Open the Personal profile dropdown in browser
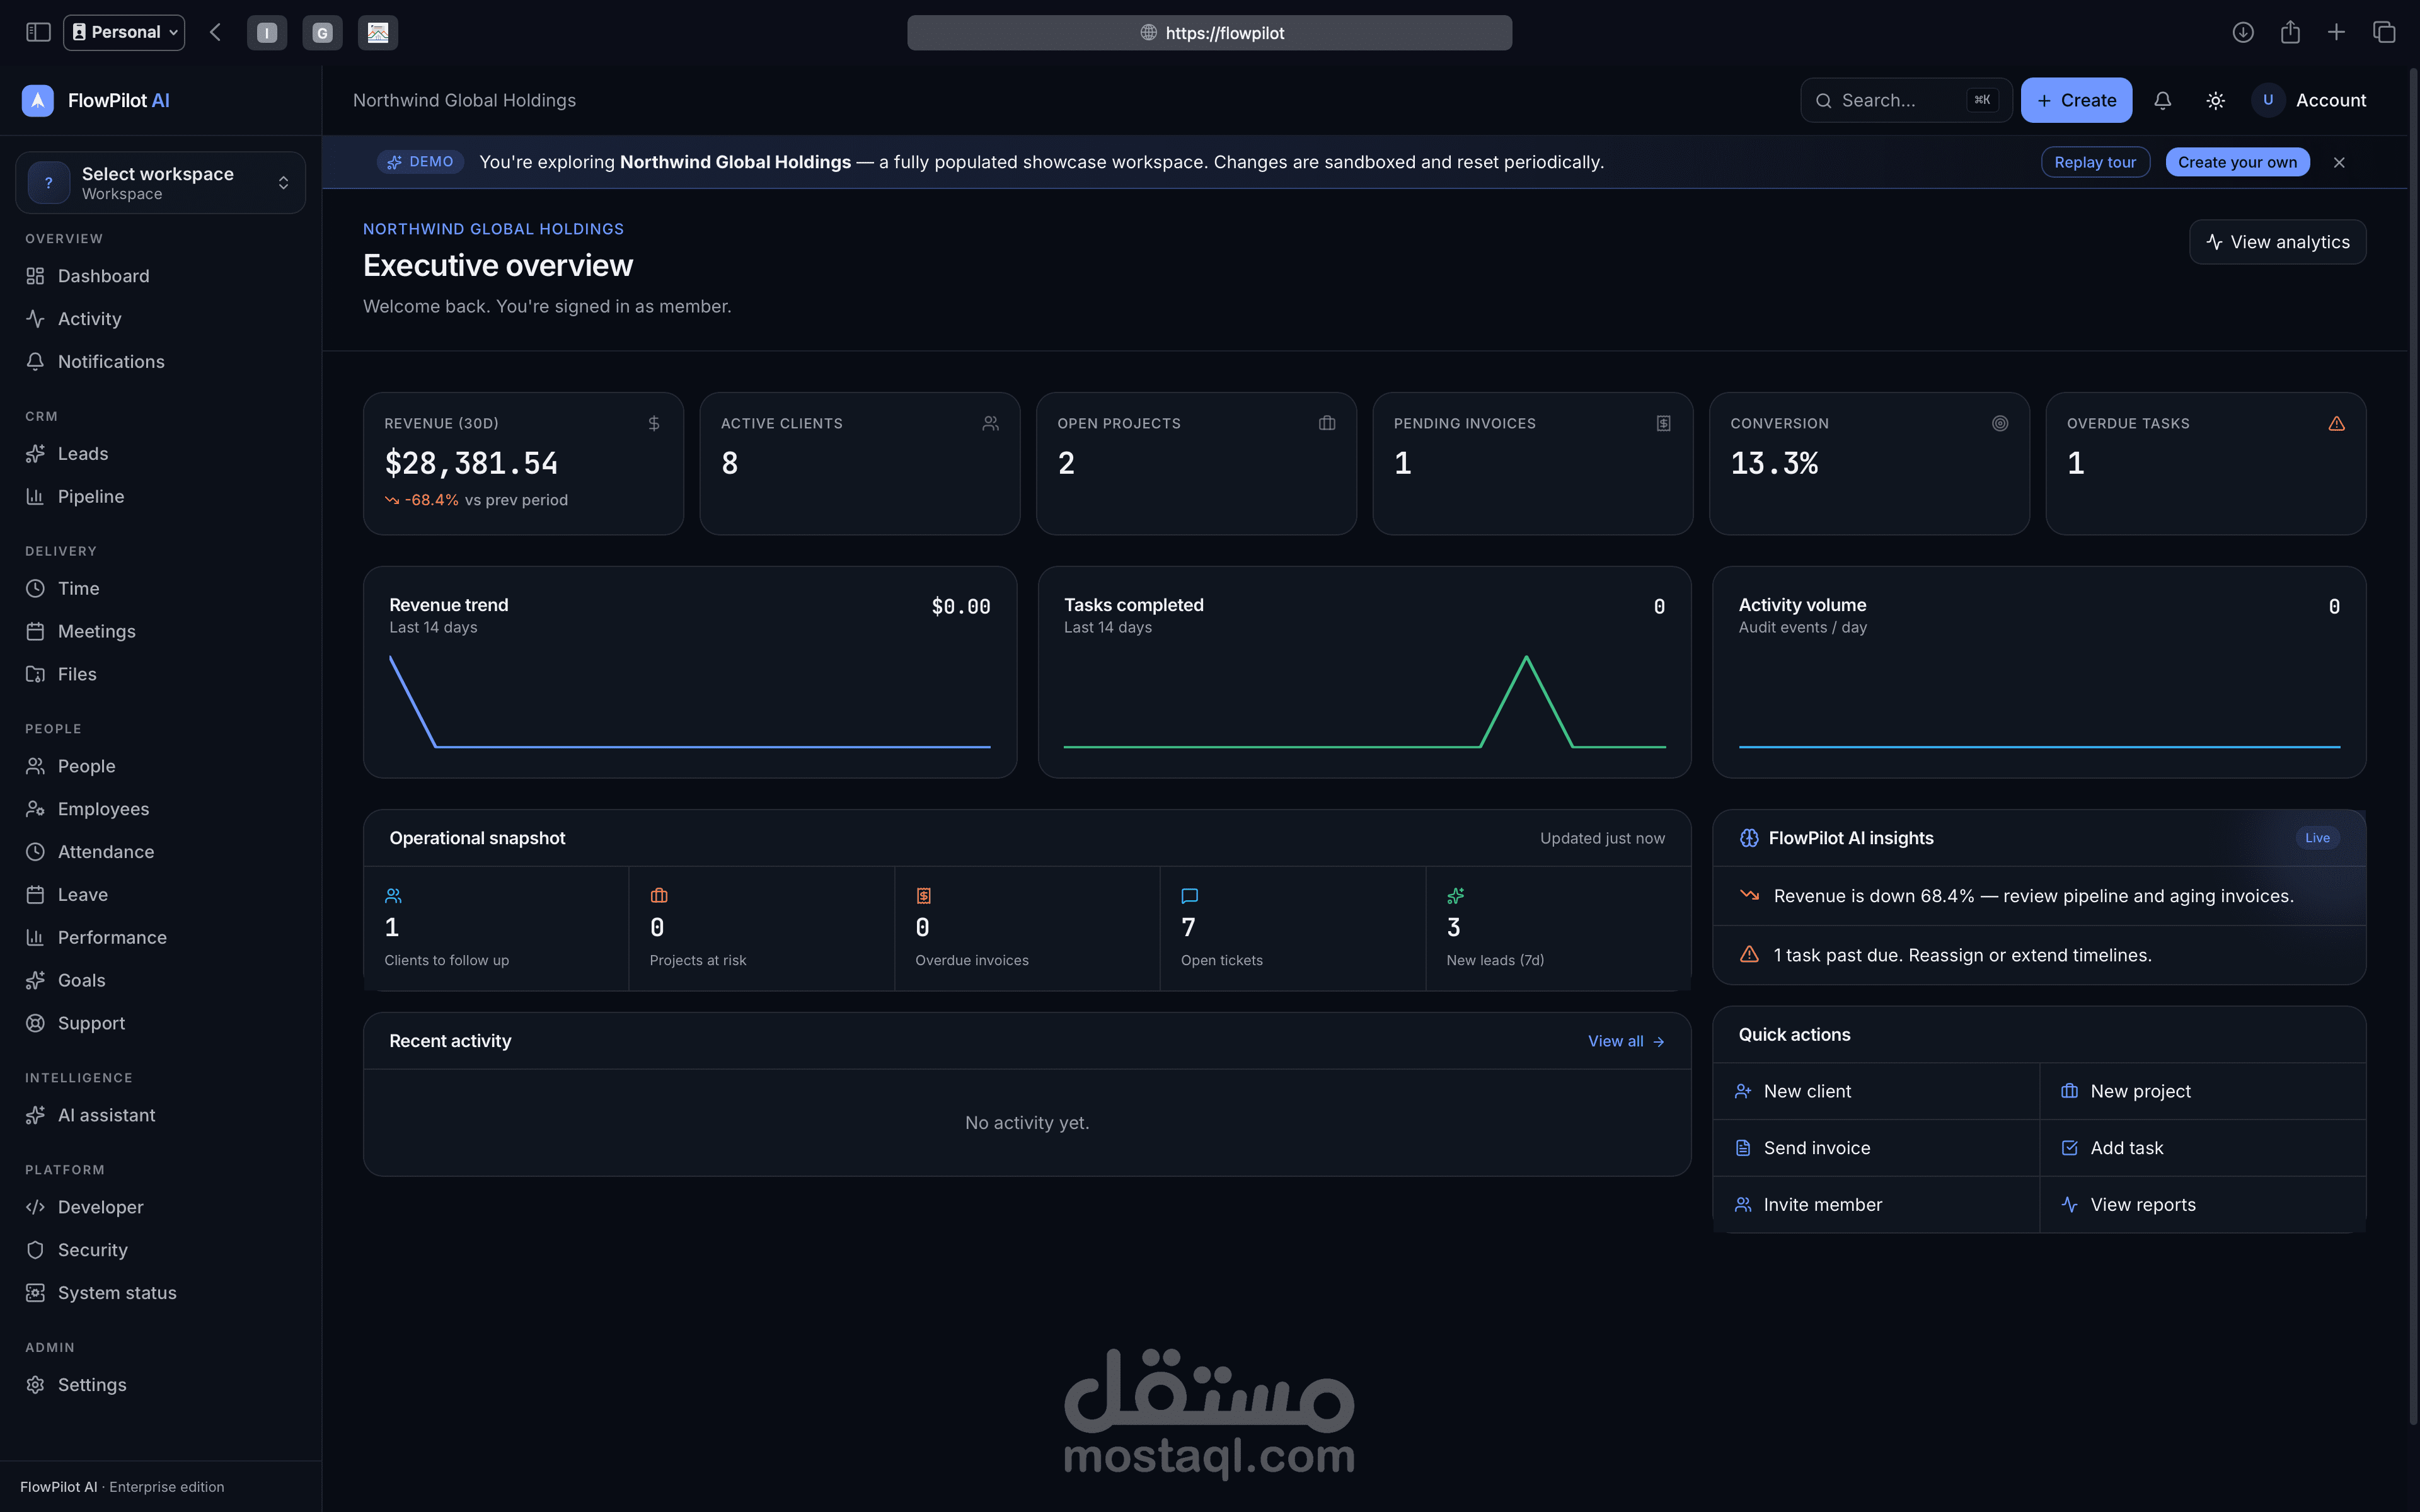Image resolution: width=2420 pixels, height=1512 pixels. [124, 32]
